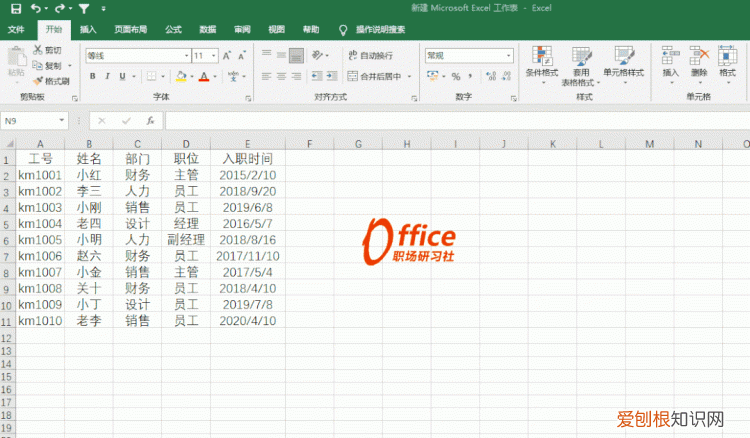Screen dimensions: 750x438
Task: Undo the last action
Action: [36, 9]
